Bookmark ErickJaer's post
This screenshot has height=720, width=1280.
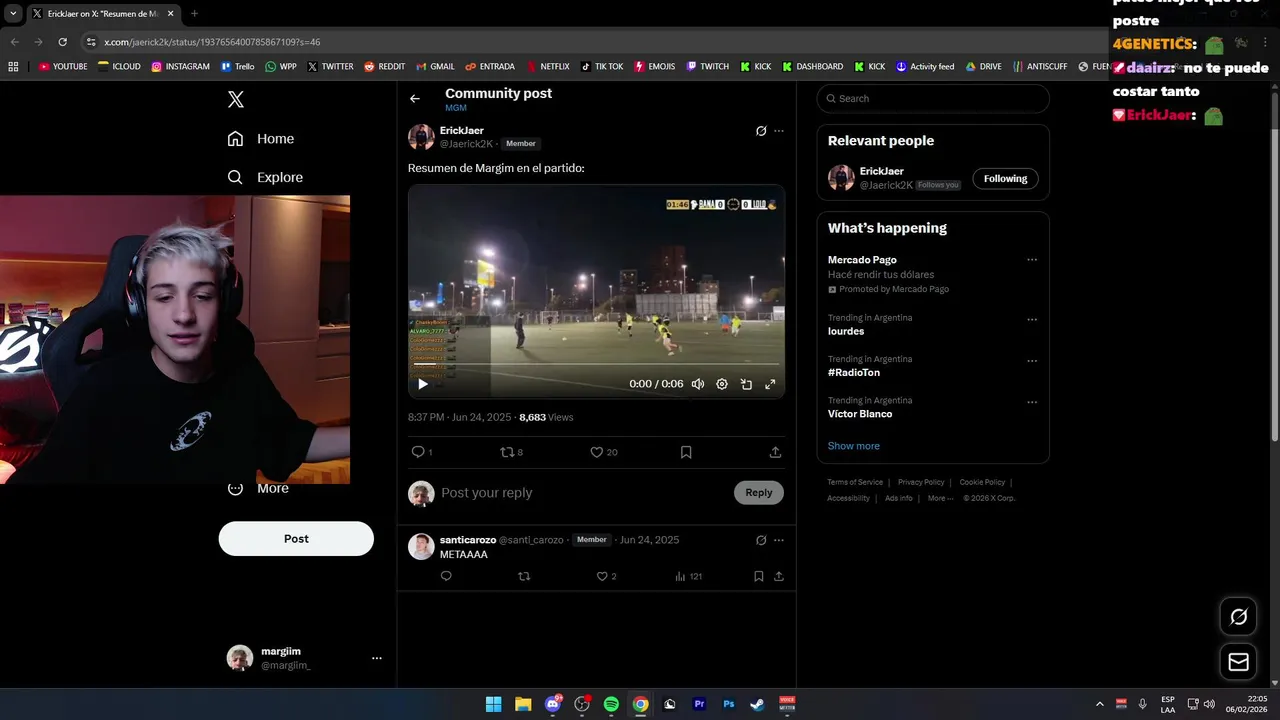tap(686, 452)
